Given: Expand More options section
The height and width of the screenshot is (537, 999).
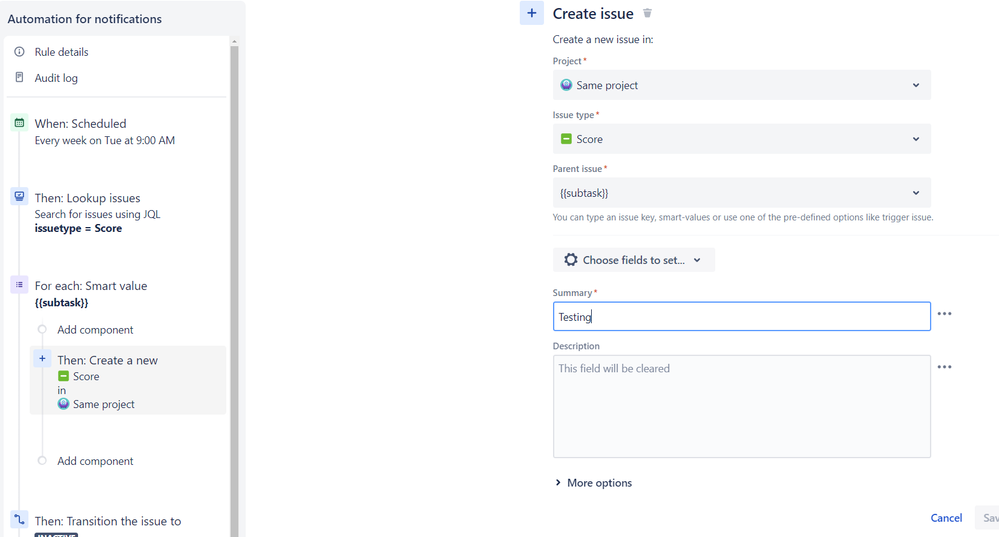Looking at the screenshot, I should (594, 483).
